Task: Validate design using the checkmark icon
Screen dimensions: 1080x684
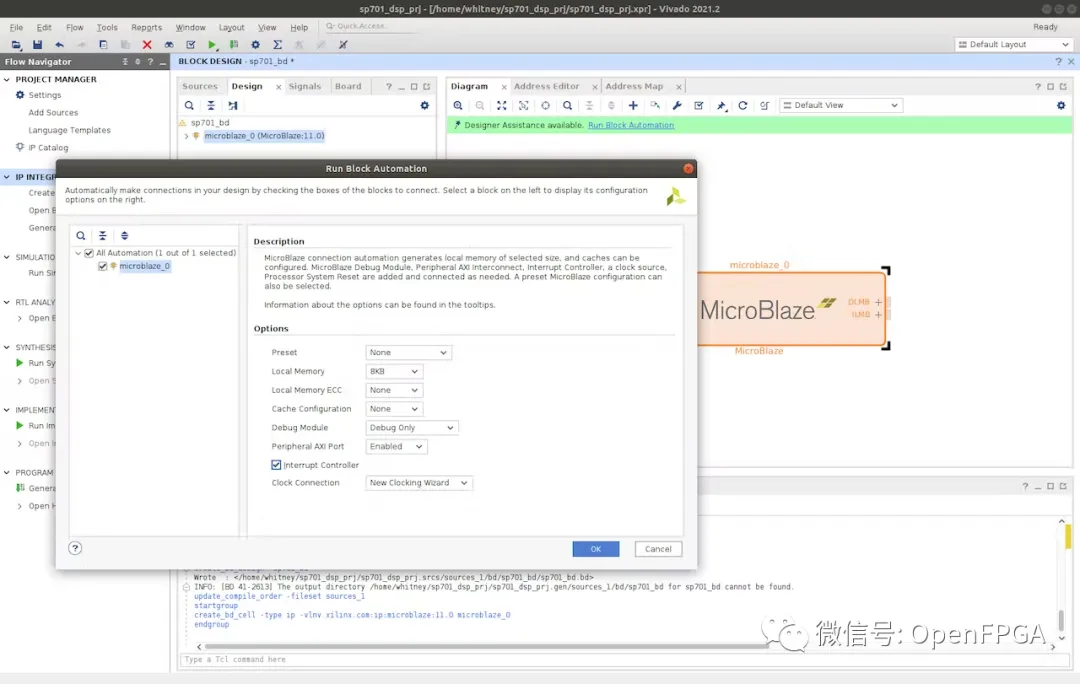Action: 699,105
